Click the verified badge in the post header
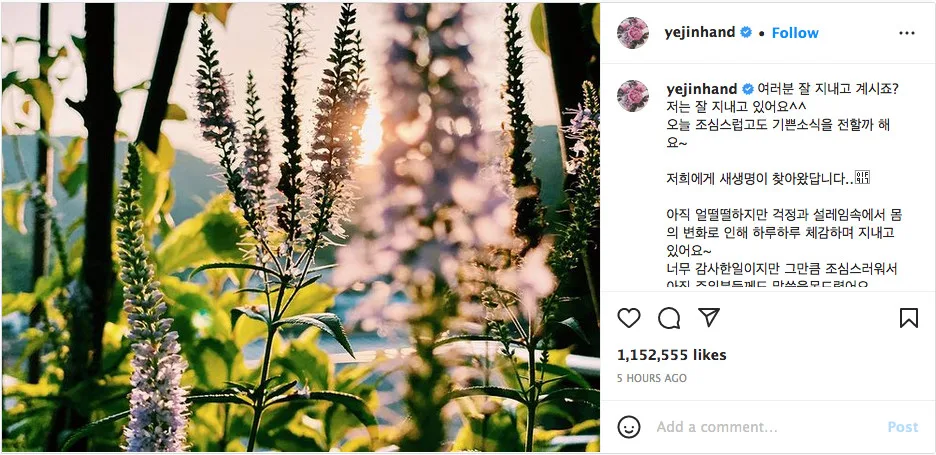Screen dimensions: 936x455 746,33
